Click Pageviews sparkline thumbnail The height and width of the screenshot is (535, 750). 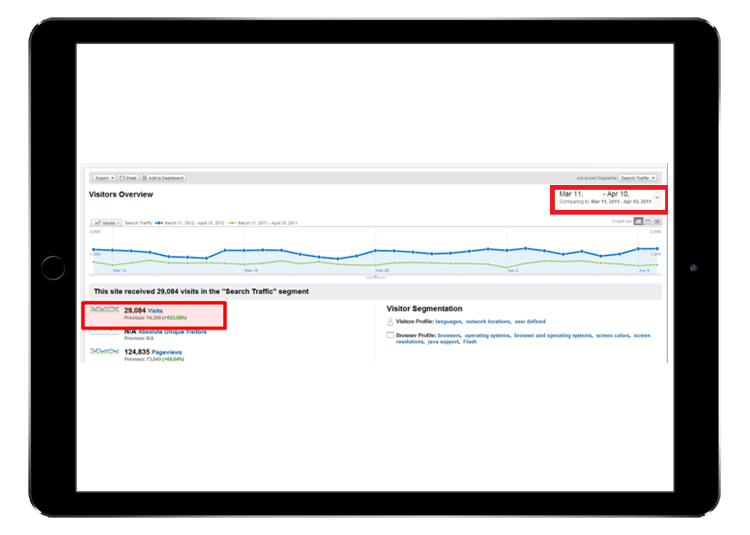(104, 351)
